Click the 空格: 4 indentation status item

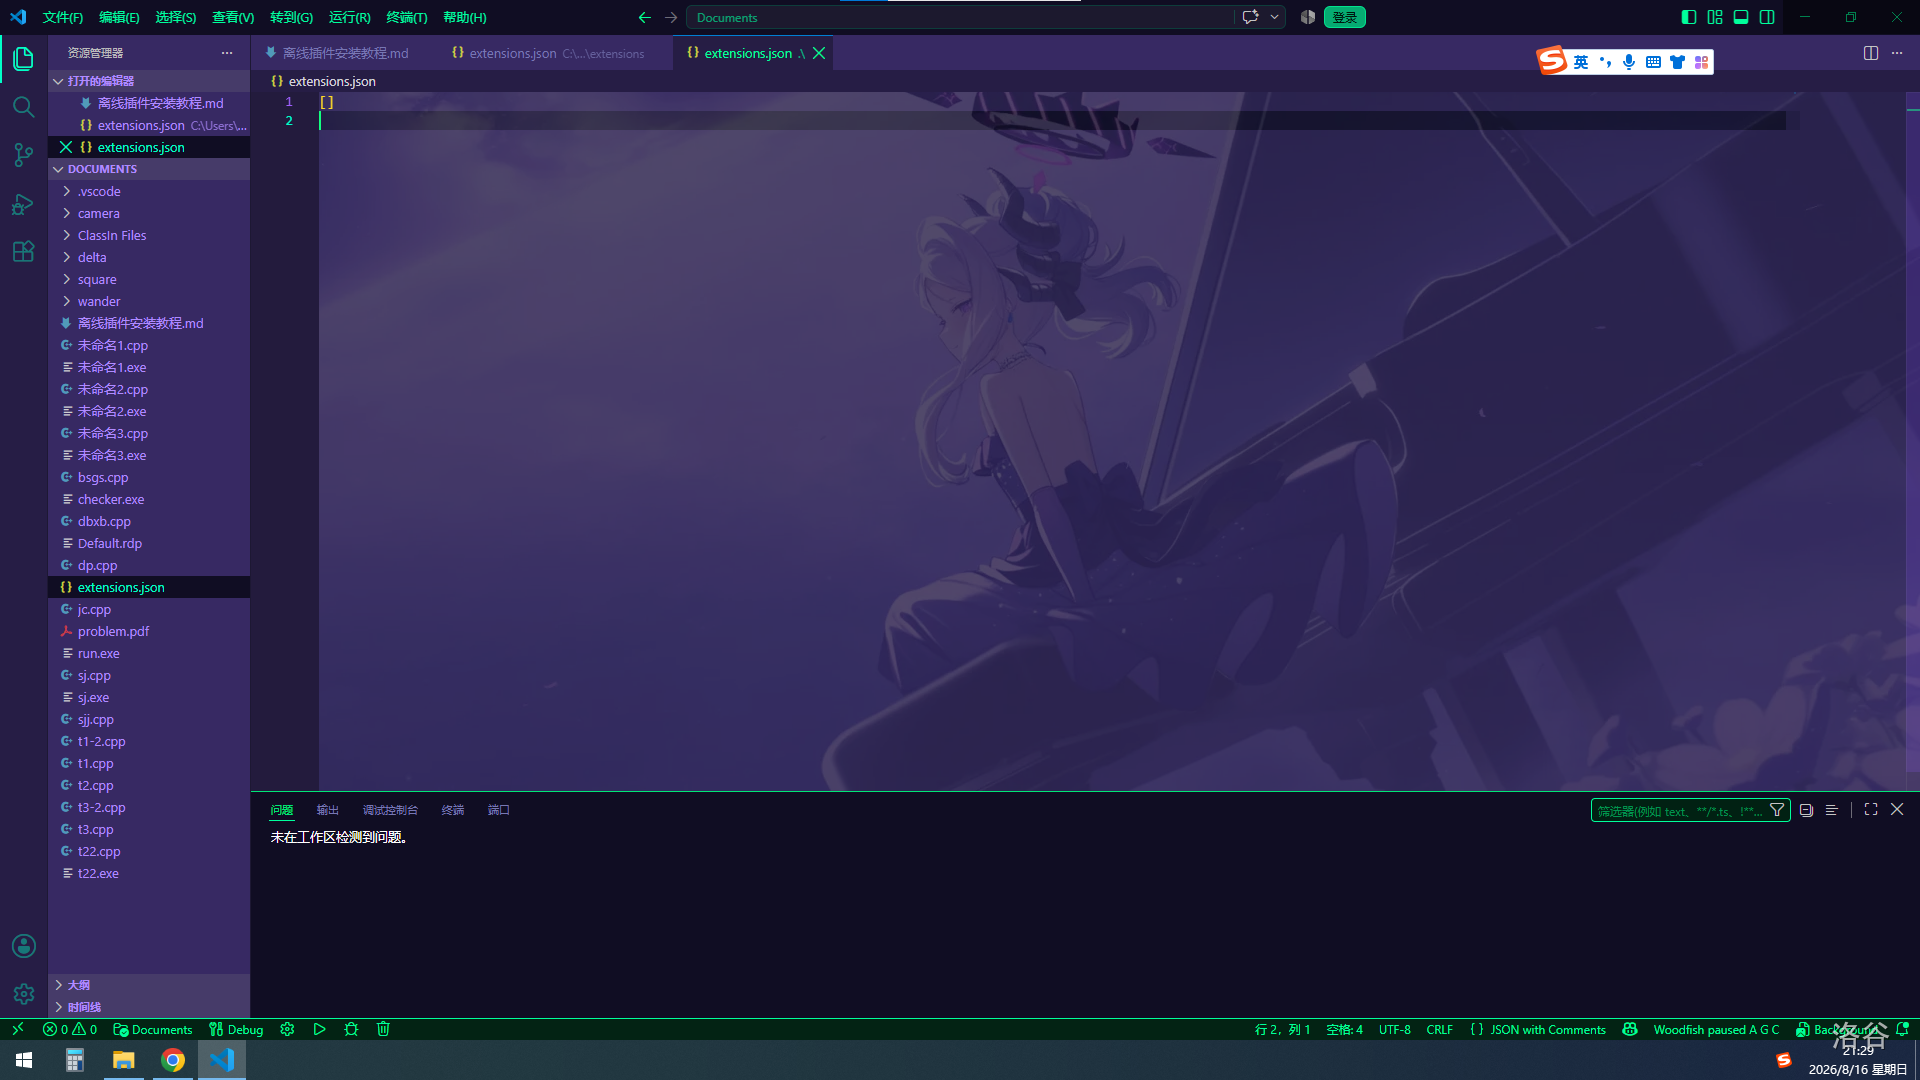[1344, 1029]
